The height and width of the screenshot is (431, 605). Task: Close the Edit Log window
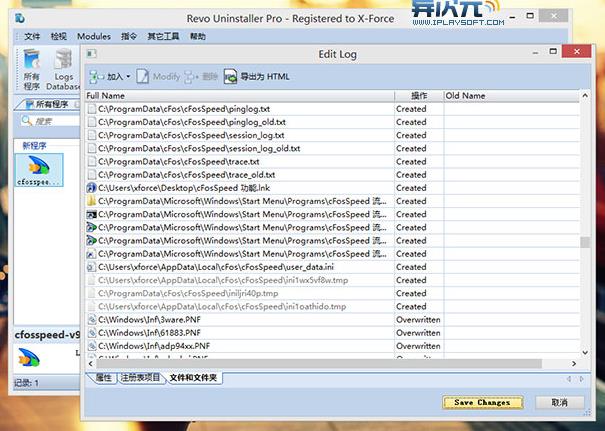pos(576,51)
